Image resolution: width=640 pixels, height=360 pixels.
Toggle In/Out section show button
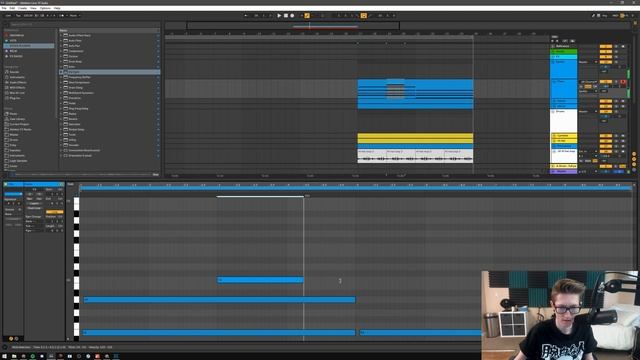[x=634, y=154]
